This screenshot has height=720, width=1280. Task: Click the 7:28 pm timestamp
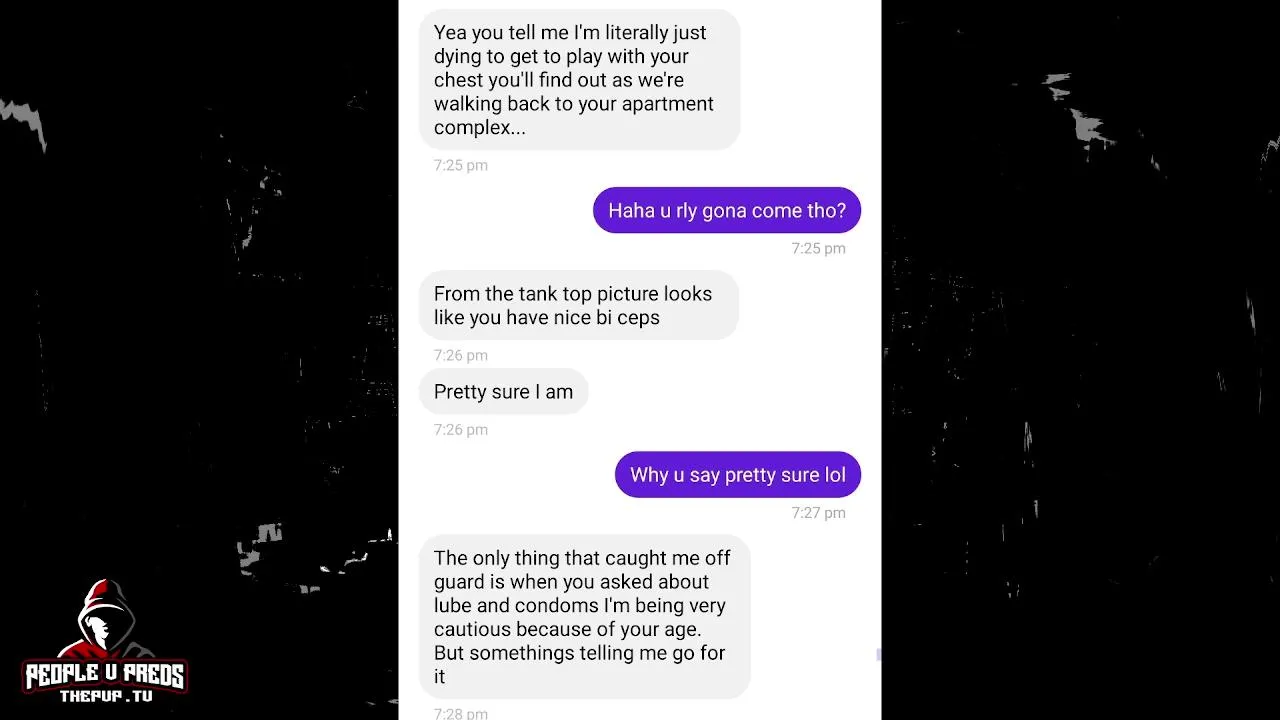[460, 714]
